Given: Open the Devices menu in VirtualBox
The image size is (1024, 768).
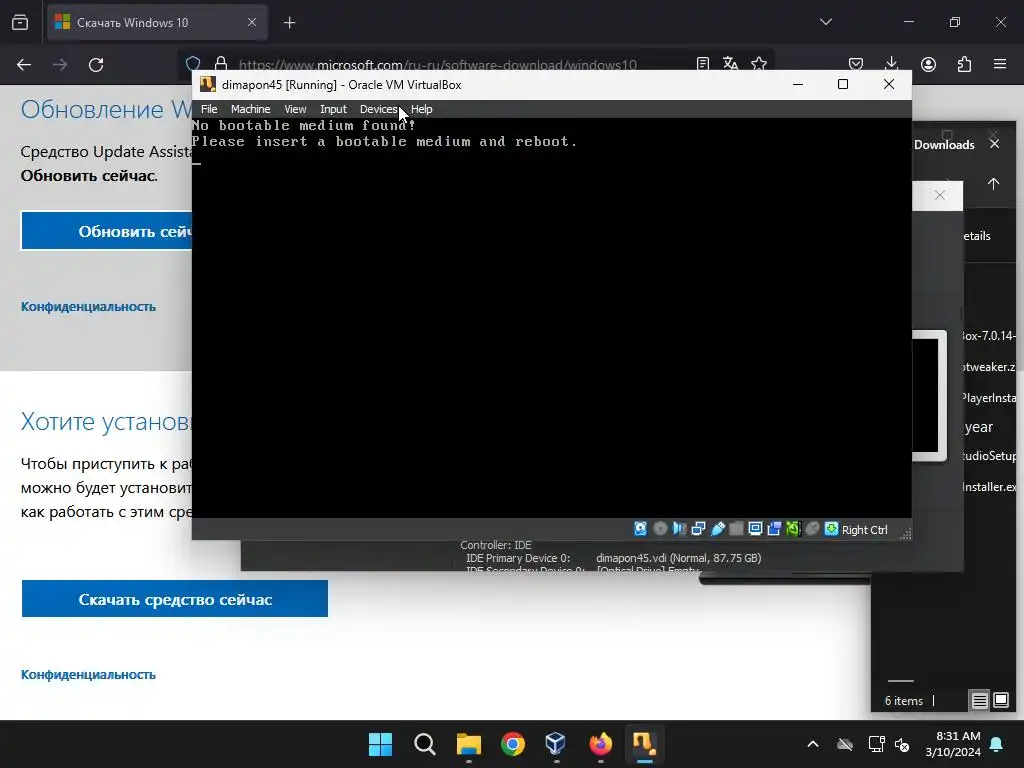Looking at the screenshot, I should [378, 109].
